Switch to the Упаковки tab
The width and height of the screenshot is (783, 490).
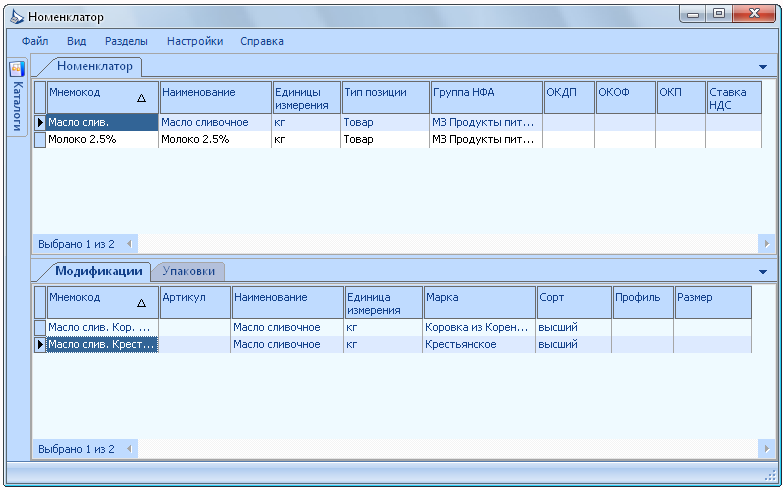pos(188,271)
